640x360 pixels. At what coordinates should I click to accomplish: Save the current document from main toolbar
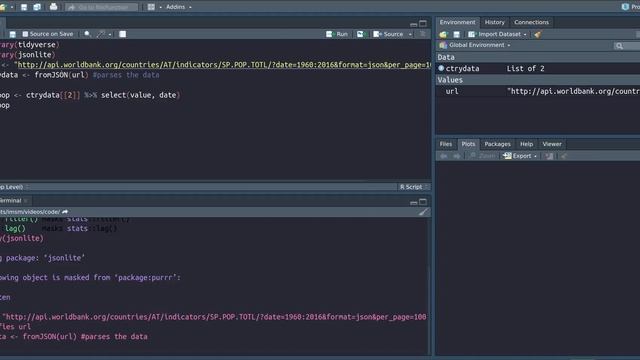tap(24, 7)
